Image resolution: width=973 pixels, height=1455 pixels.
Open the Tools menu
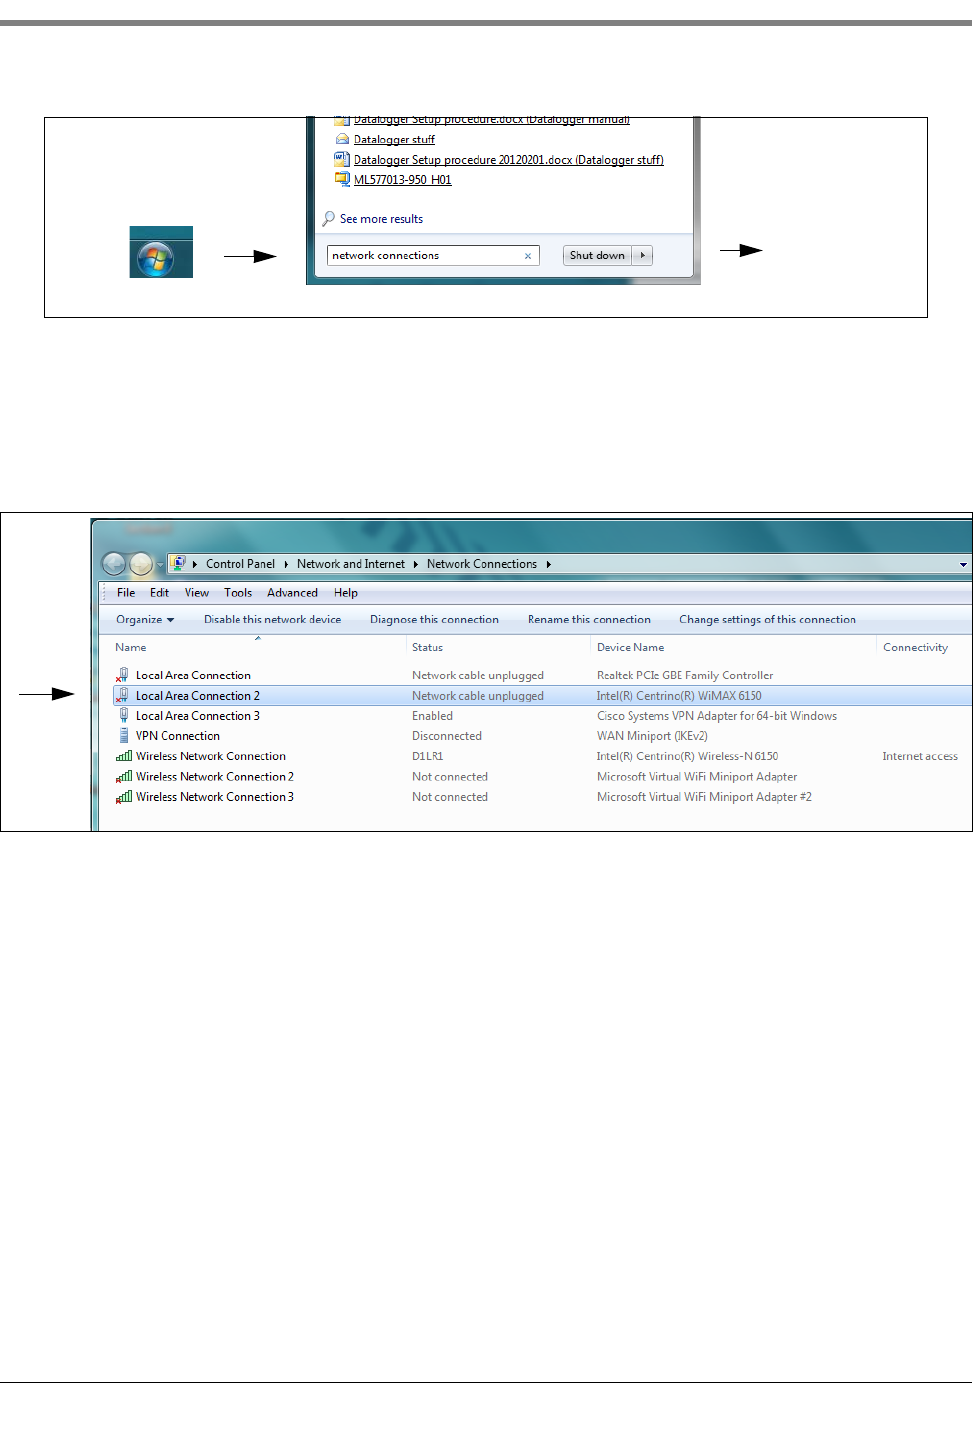[238, 593]
